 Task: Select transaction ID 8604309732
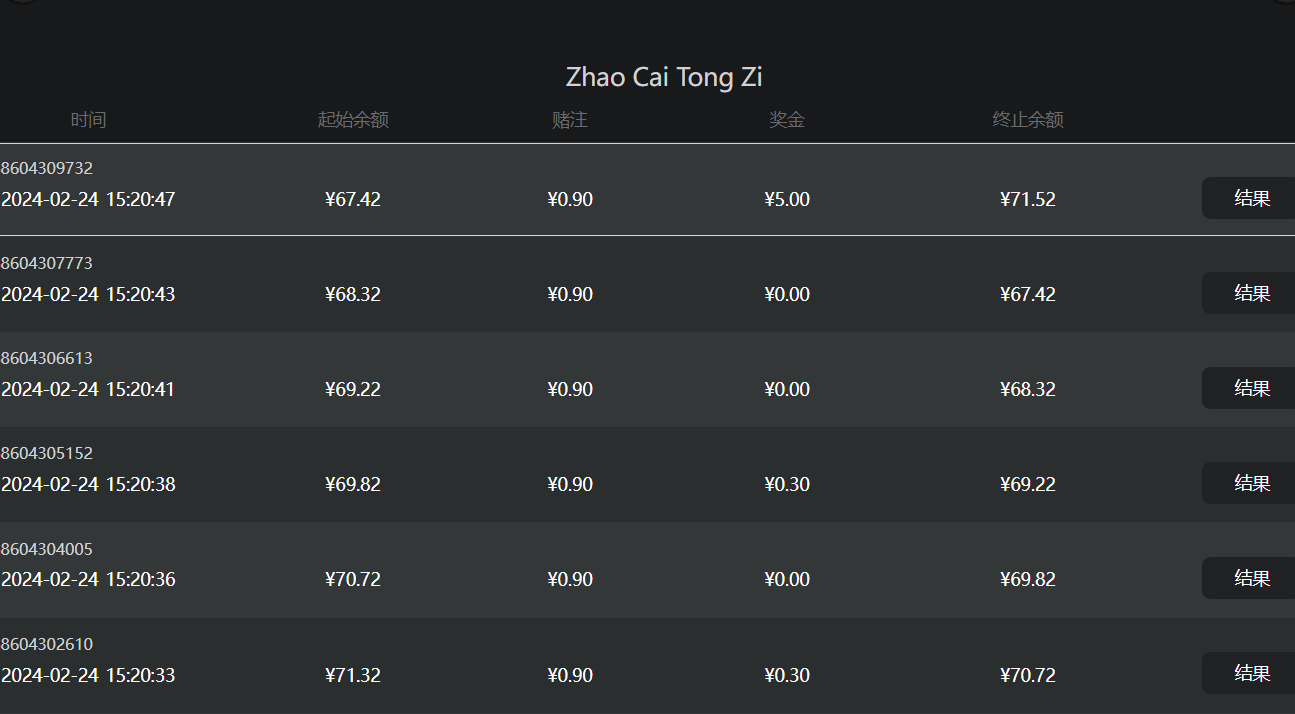pos(47,168)
